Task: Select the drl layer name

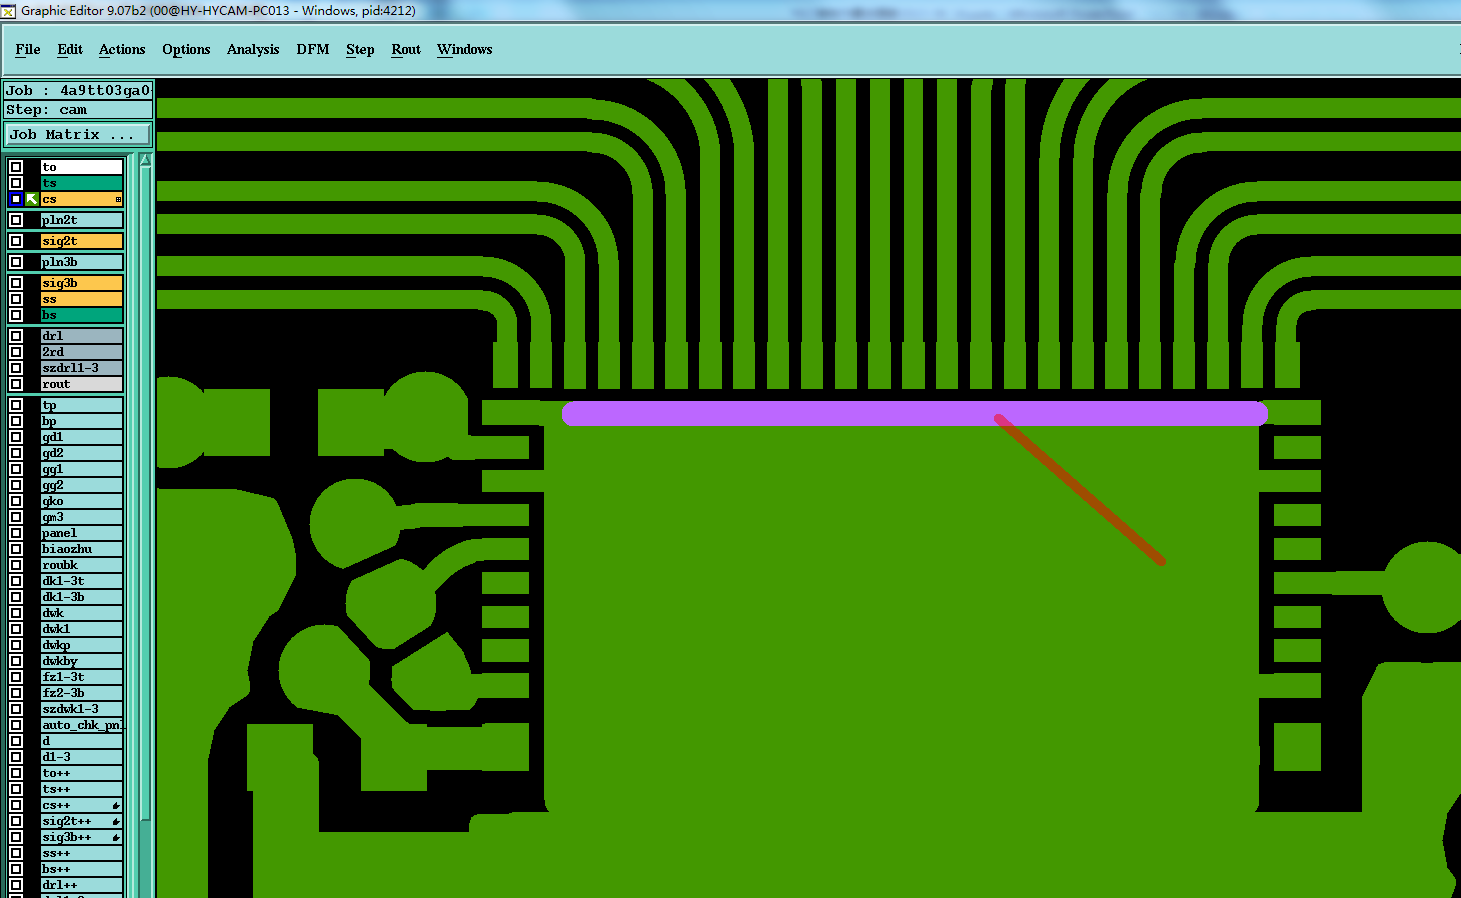Action: click(x=81, y=336)
